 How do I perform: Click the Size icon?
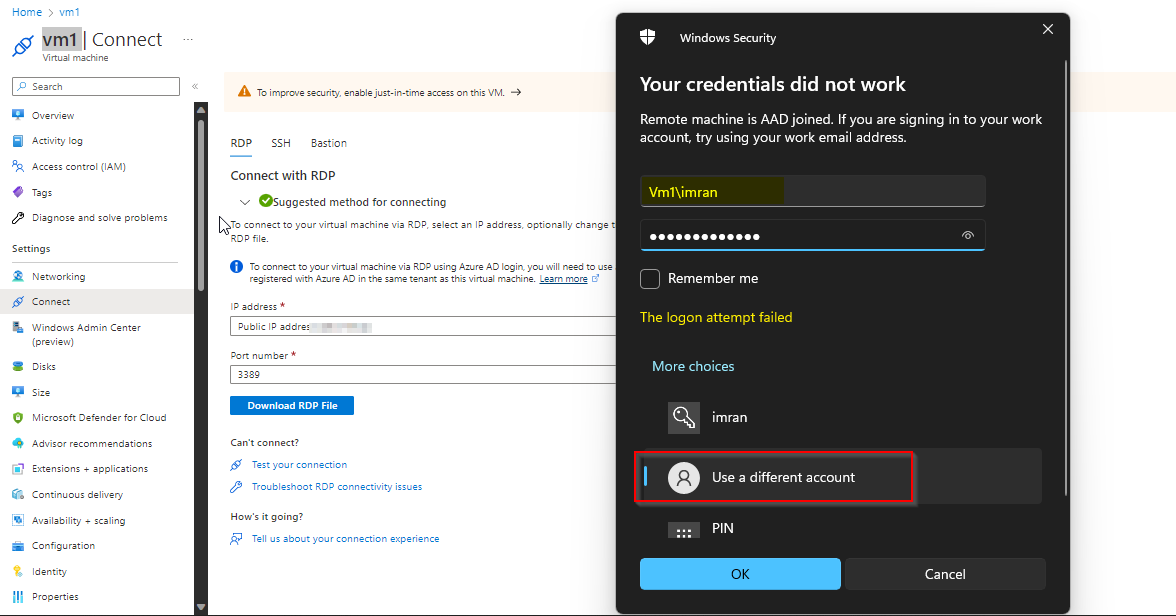point(18,392)
